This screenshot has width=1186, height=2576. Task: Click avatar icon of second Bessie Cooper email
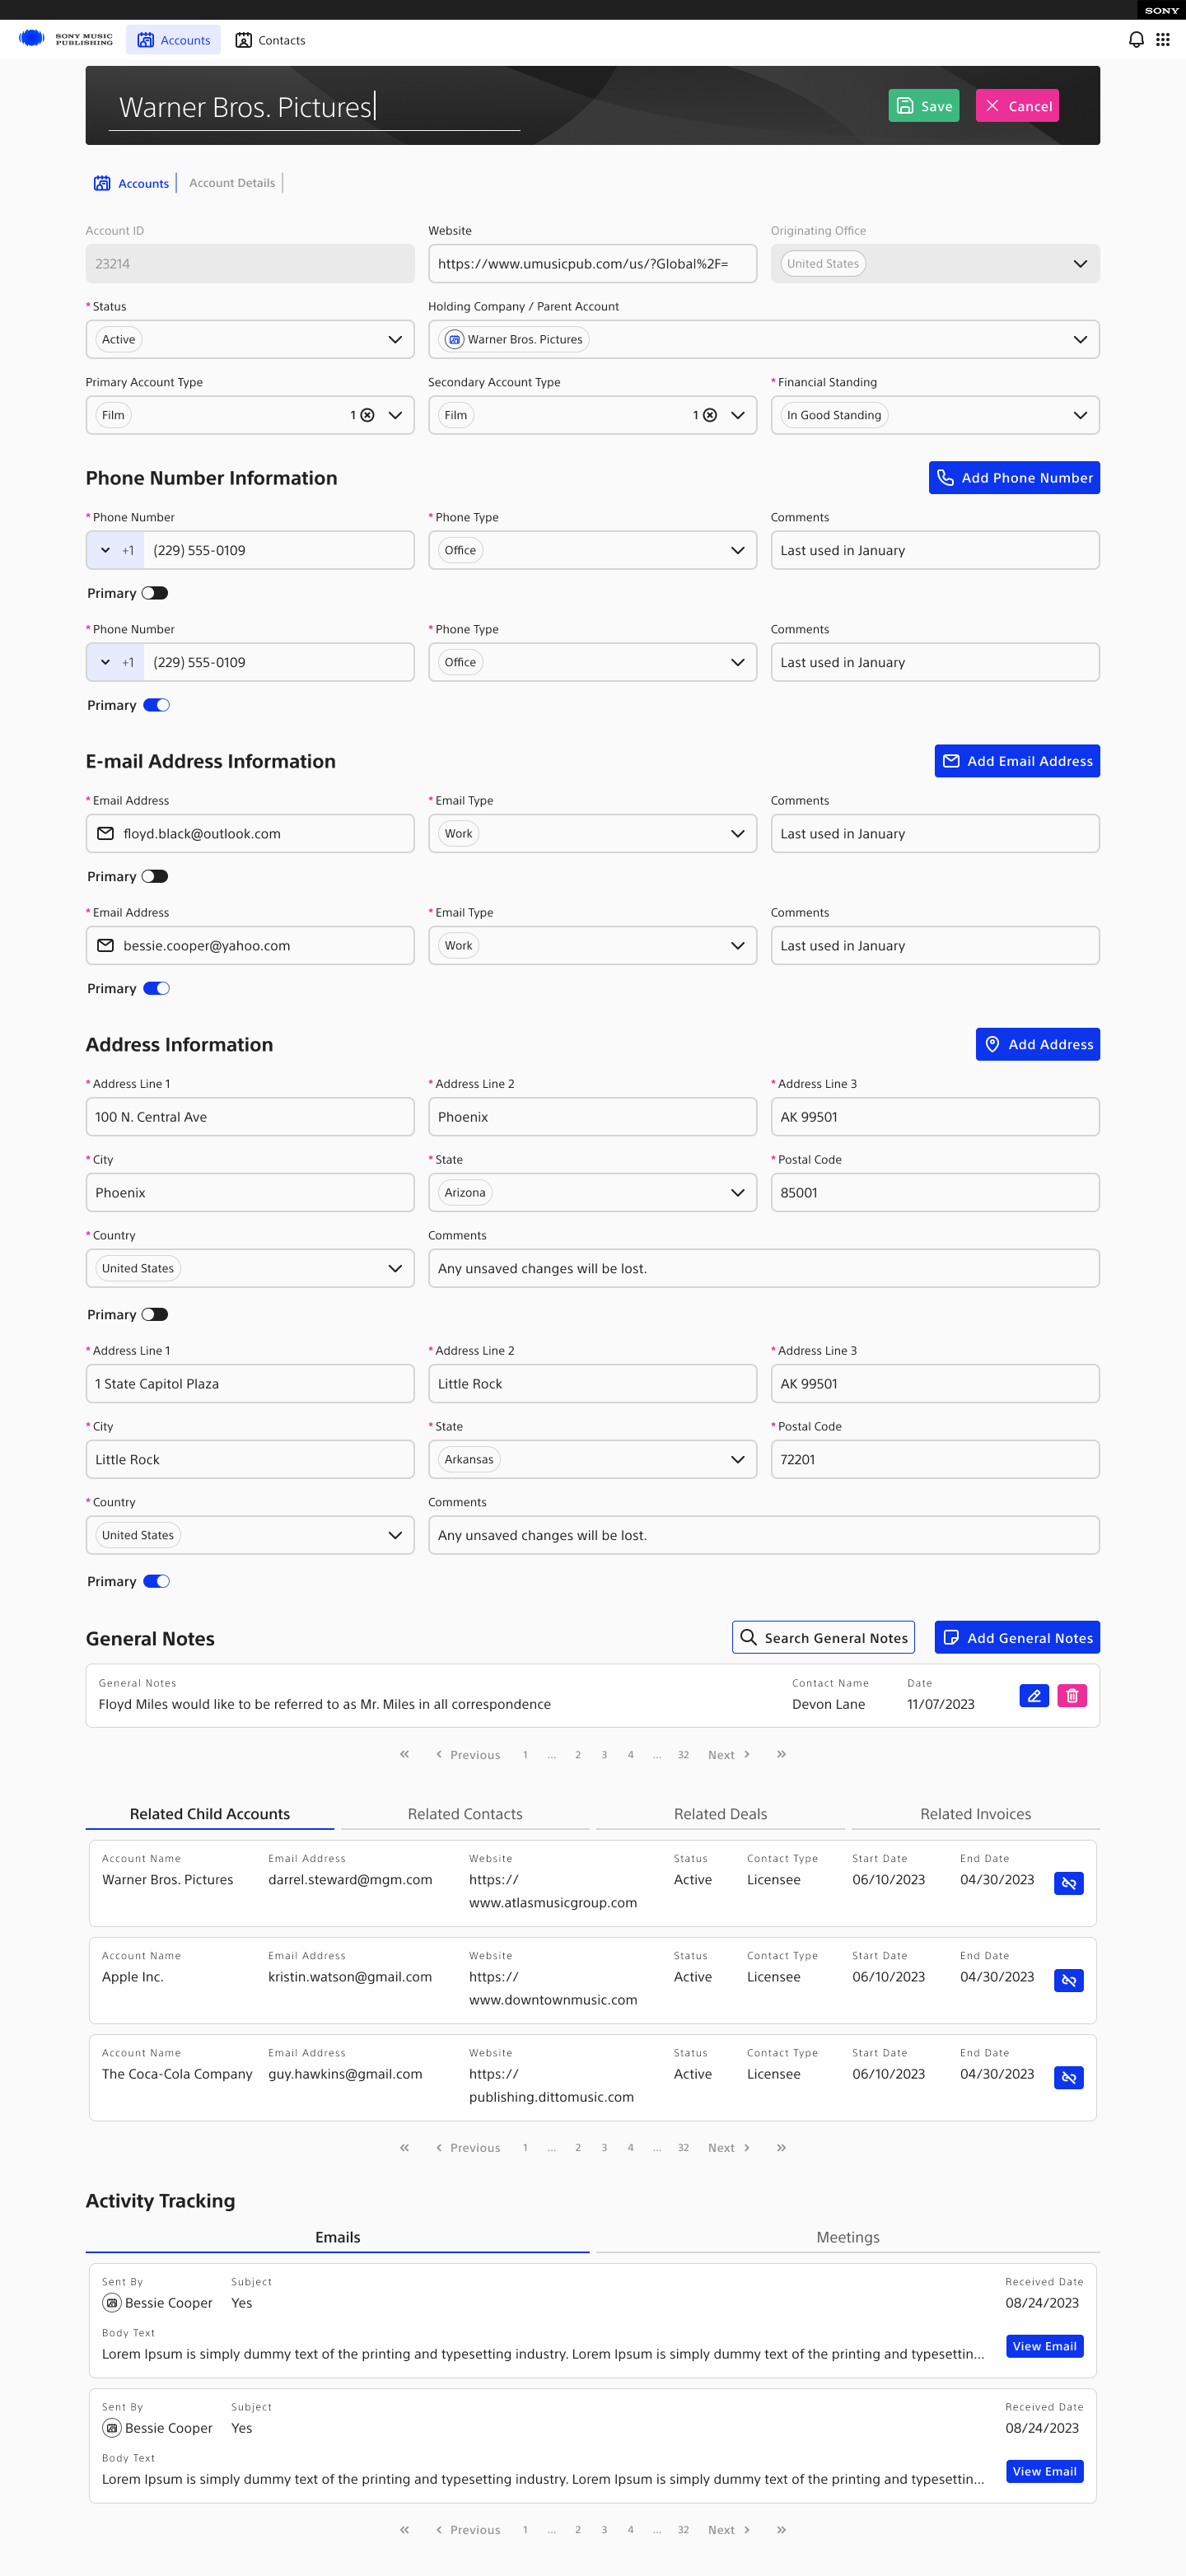[x=112, y=2427]
